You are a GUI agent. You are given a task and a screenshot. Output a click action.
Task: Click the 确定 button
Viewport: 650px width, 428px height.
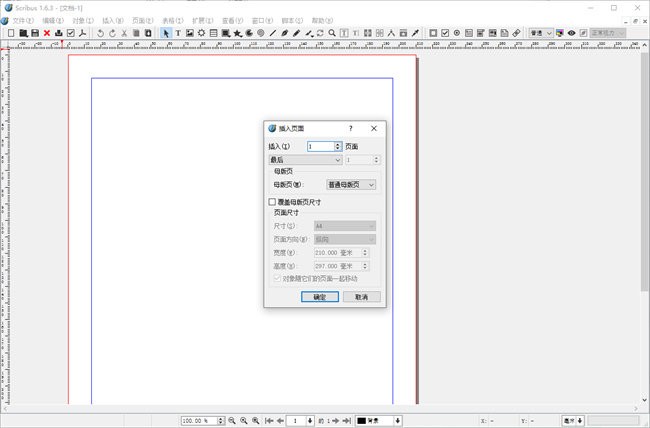coord(319,297)
